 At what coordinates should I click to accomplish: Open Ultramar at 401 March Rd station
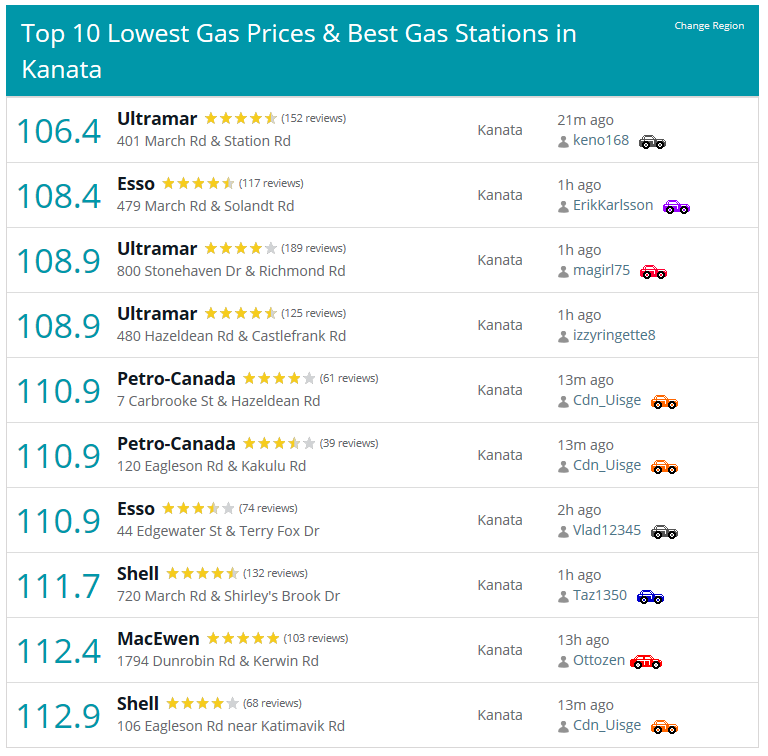tap(157, 118)
